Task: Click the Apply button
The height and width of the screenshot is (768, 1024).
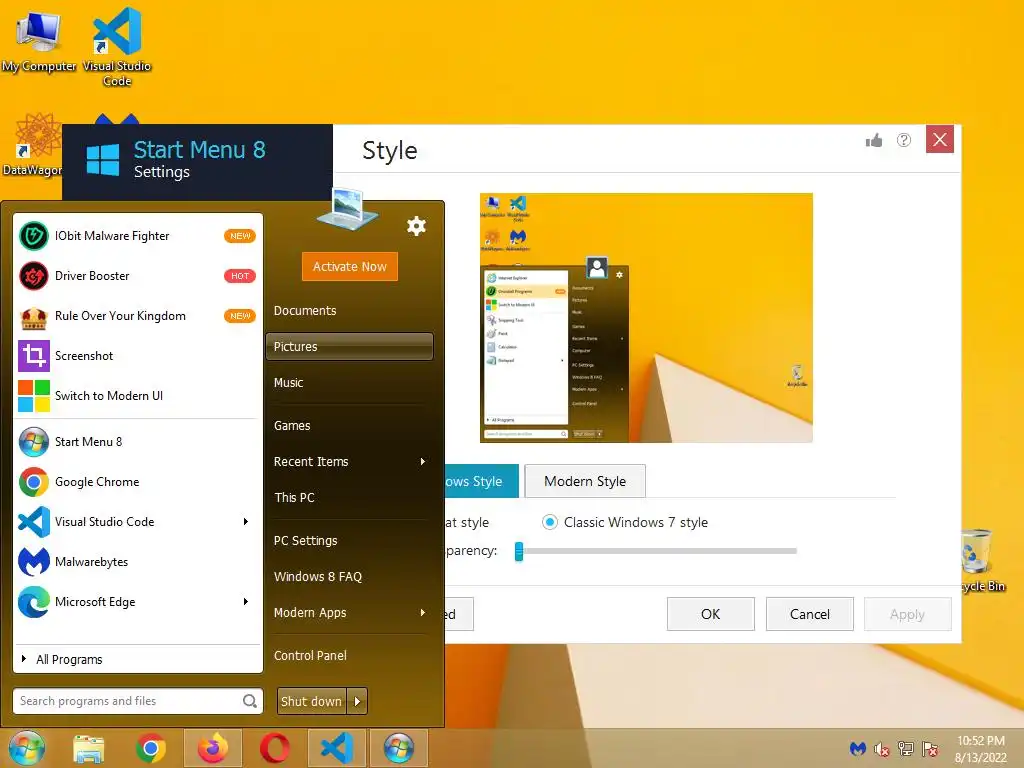Action: pyautogui.click(x=908, y=614)
